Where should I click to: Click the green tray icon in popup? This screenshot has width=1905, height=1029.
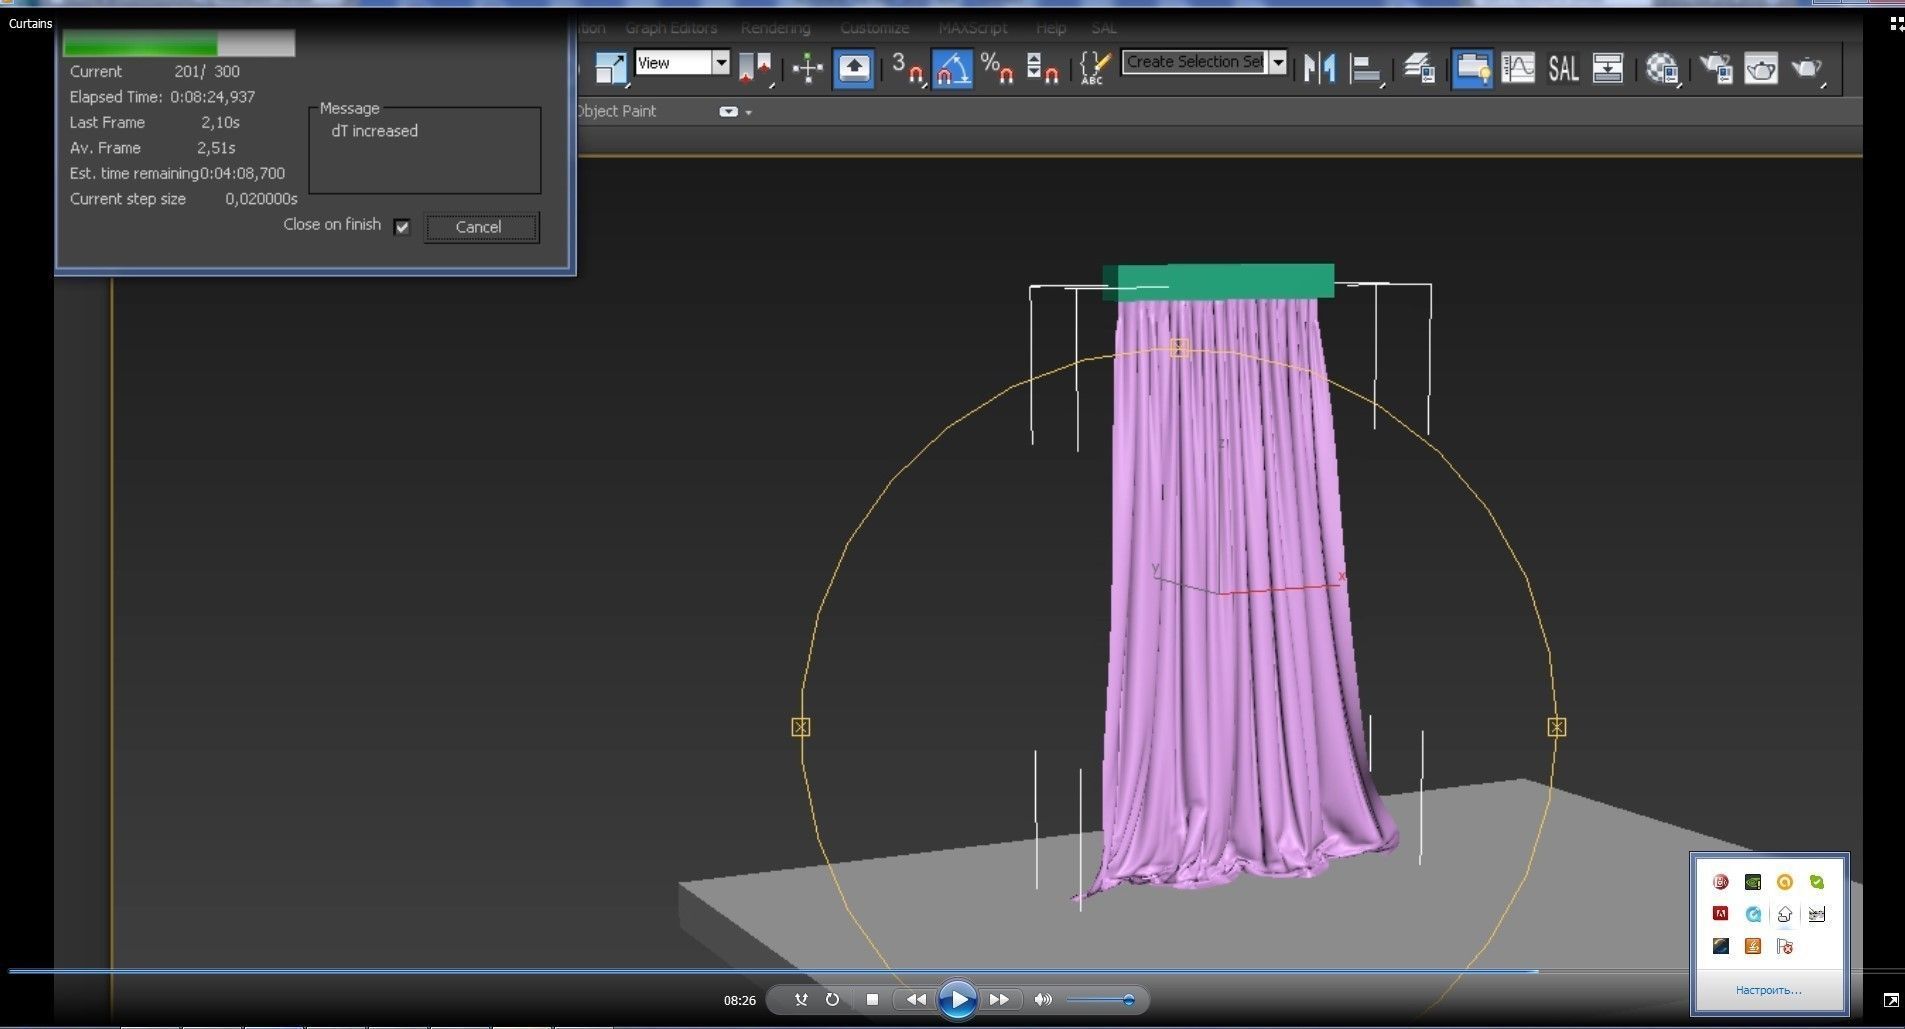[1817, 882]
